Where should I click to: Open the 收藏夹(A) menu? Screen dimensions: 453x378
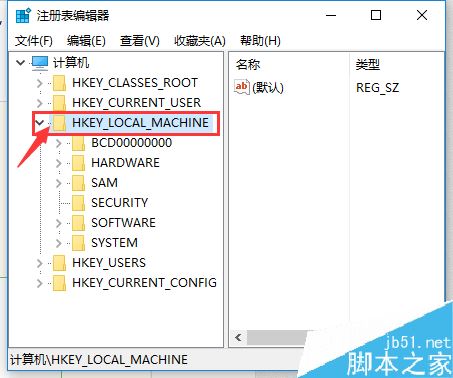point(200,41)
